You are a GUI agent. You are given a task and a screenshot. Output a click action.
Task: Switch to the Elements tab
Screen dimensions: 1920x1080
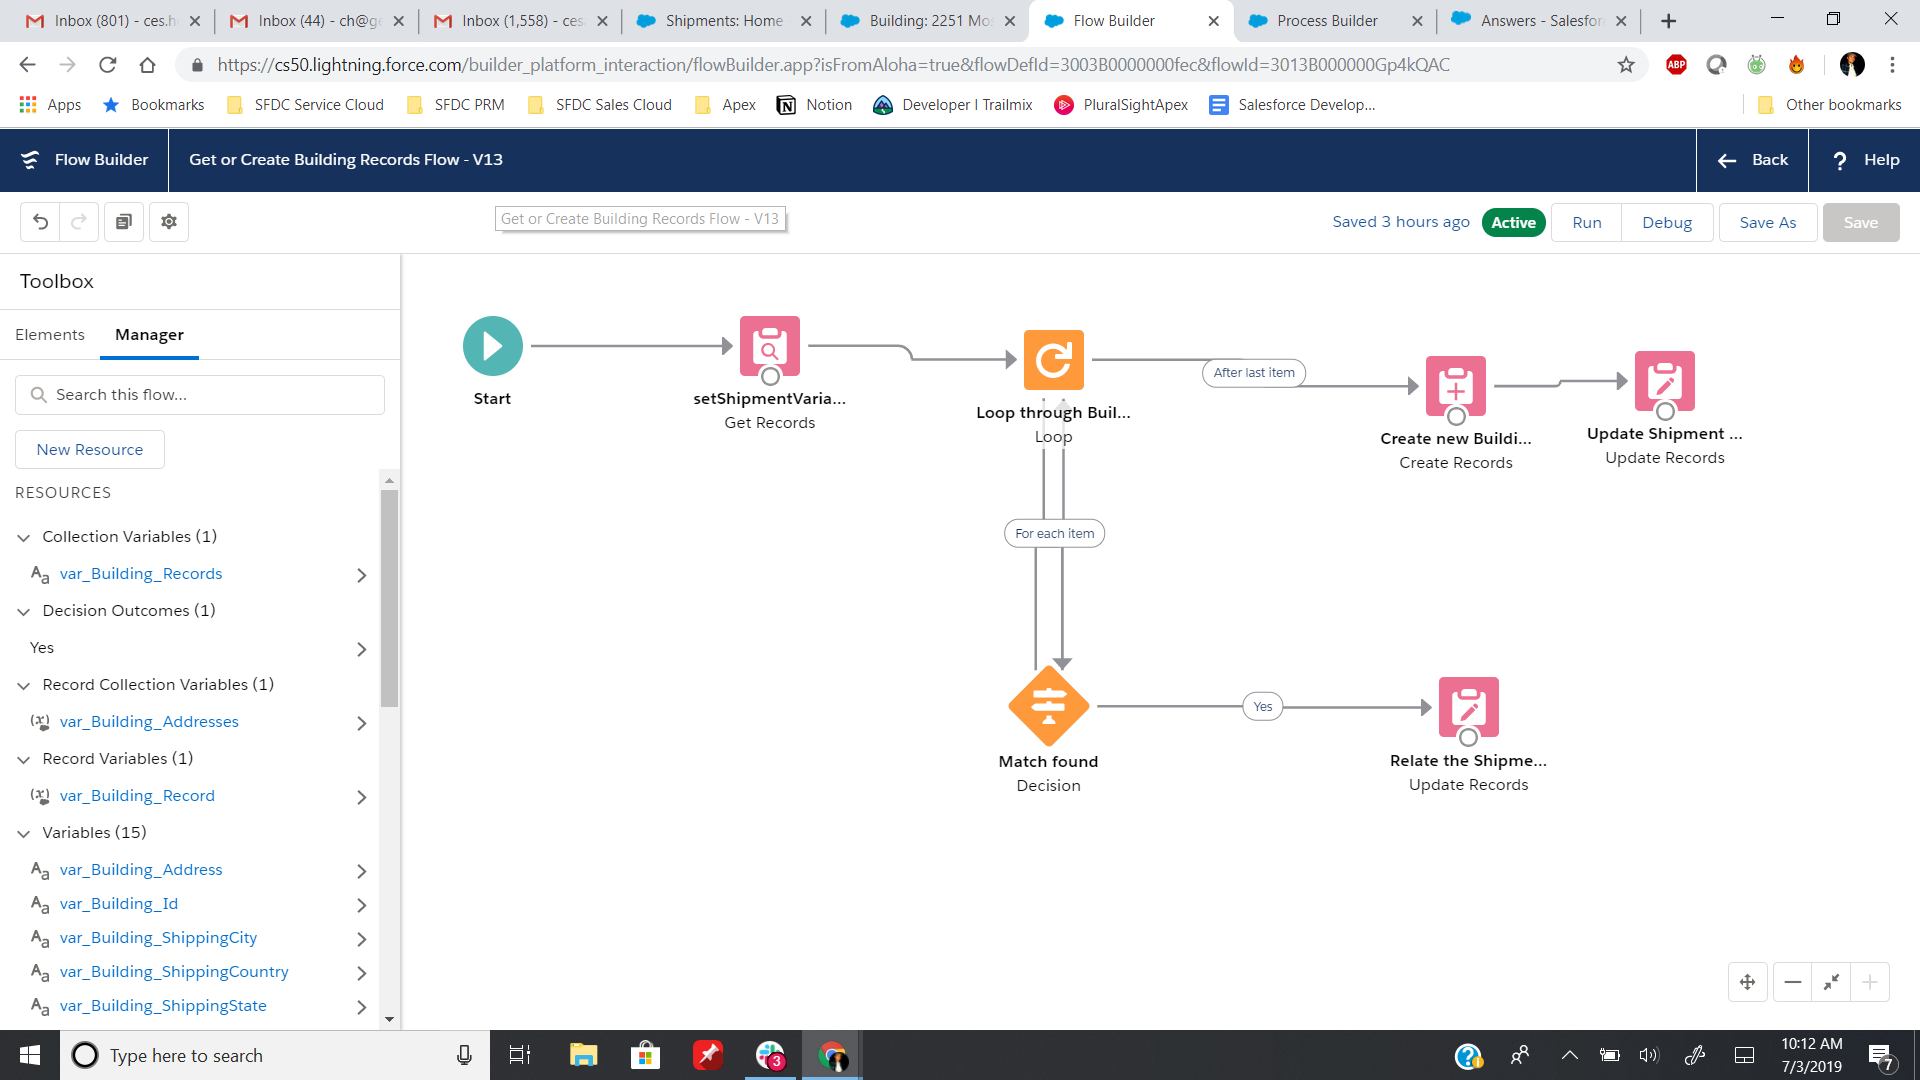pyautogui.click(x=50, y=335)
